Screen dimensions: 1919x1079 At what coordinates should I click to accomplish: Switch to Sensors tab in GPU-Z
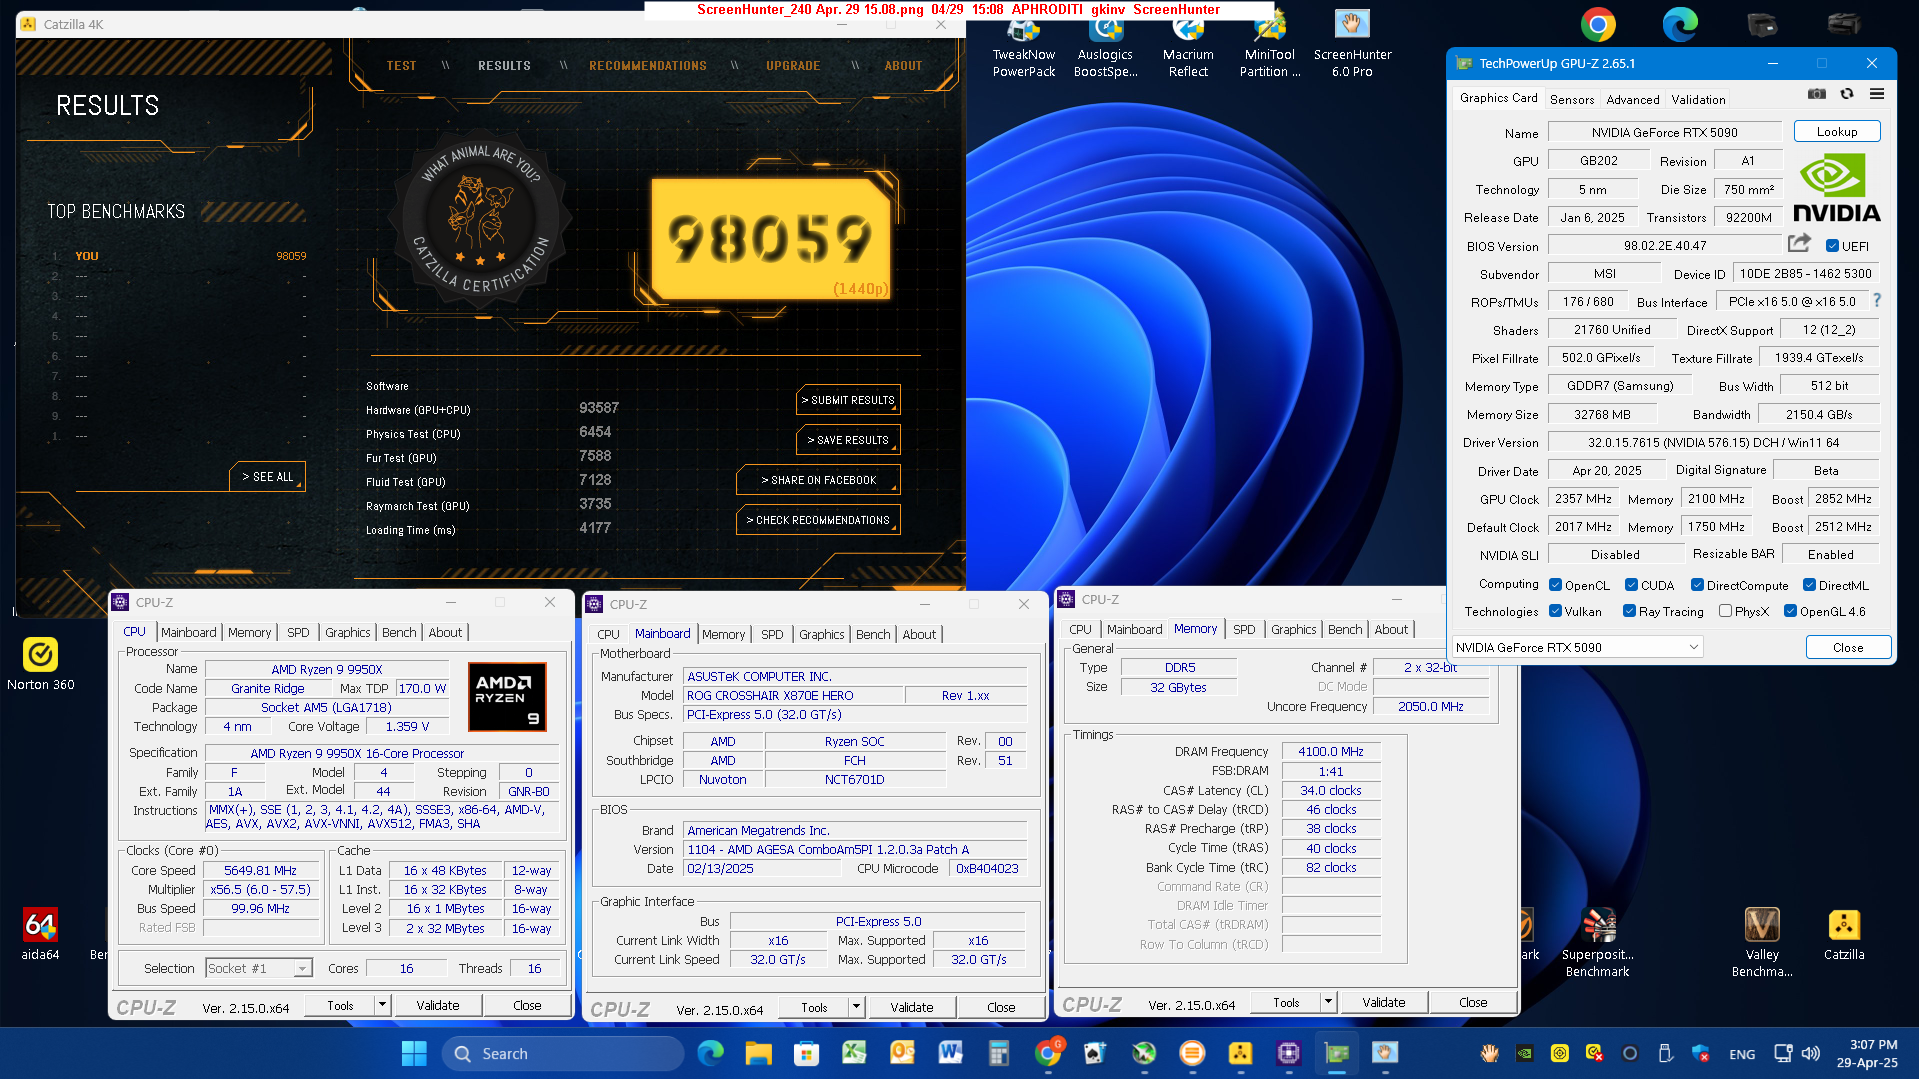click(x=1572, y=99)
